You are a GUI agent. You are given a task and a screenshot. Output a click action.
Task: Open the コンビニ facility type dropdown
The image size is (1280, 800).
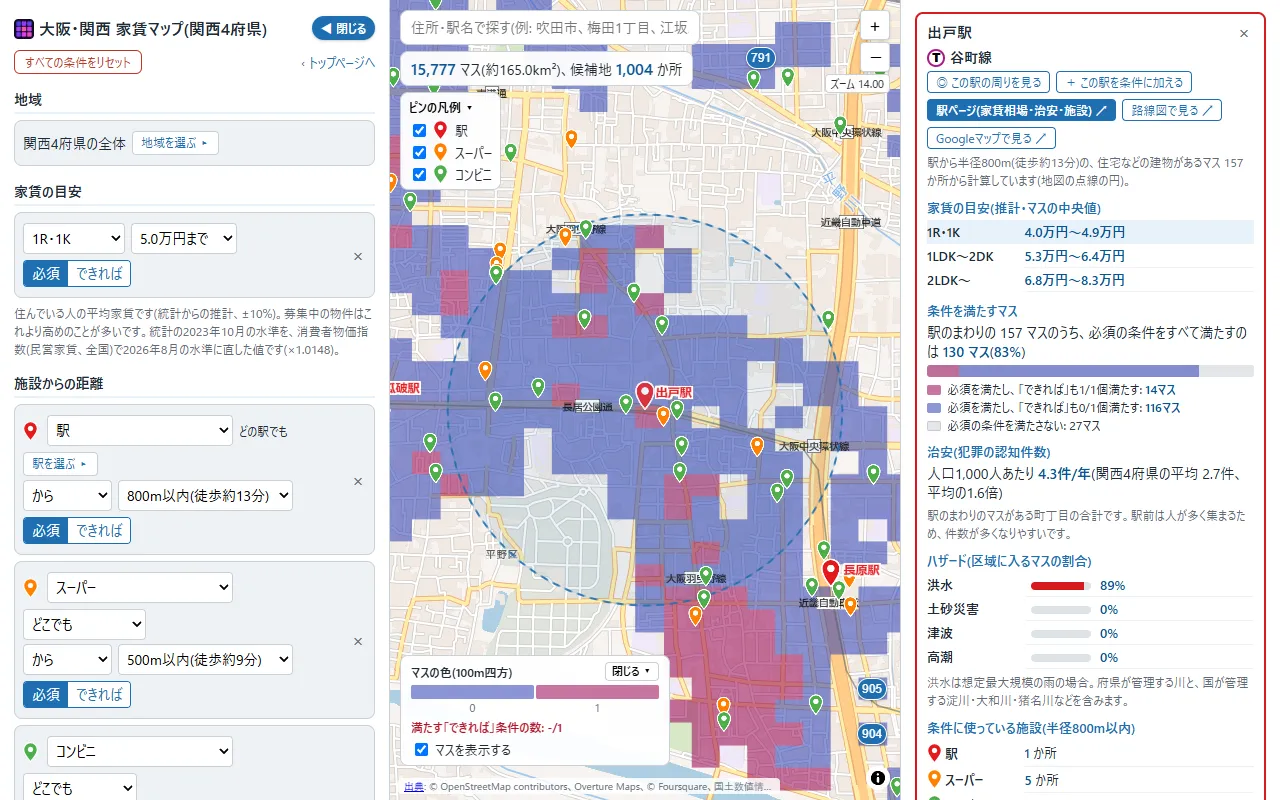(139, 751)
